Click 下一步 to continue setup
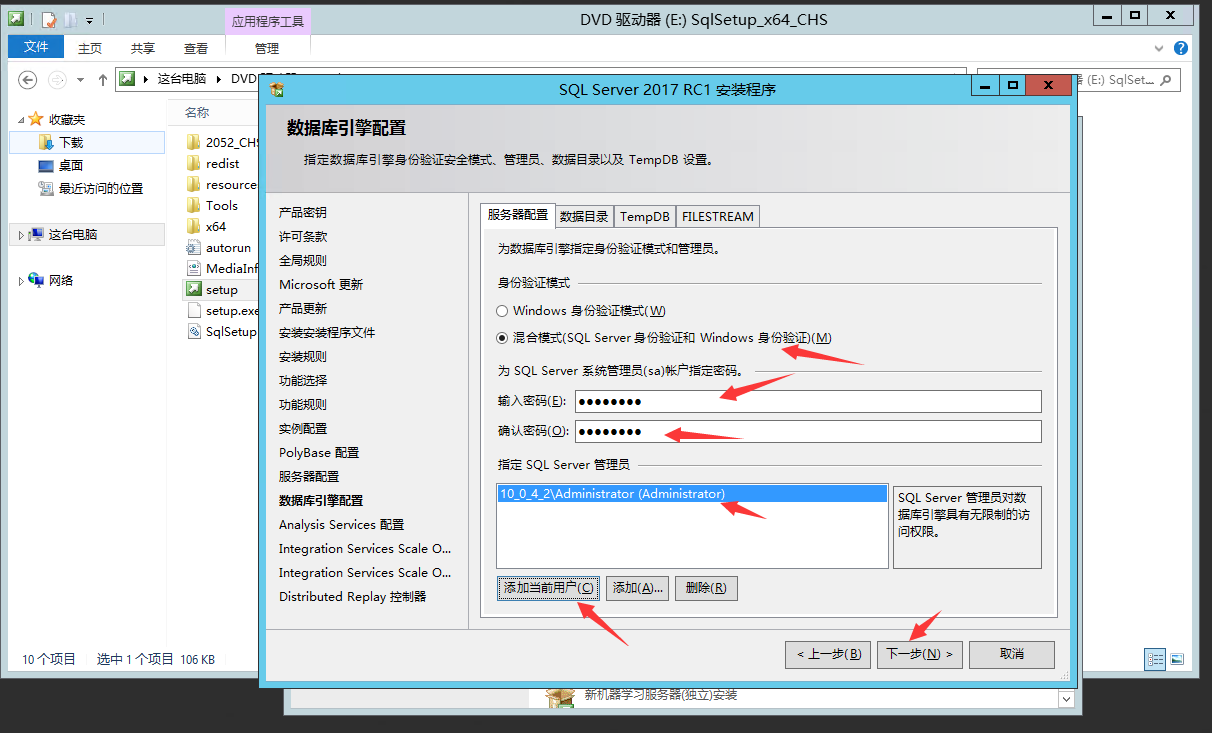The height and width of the screenshot is (733, 1212). point(919,654)
